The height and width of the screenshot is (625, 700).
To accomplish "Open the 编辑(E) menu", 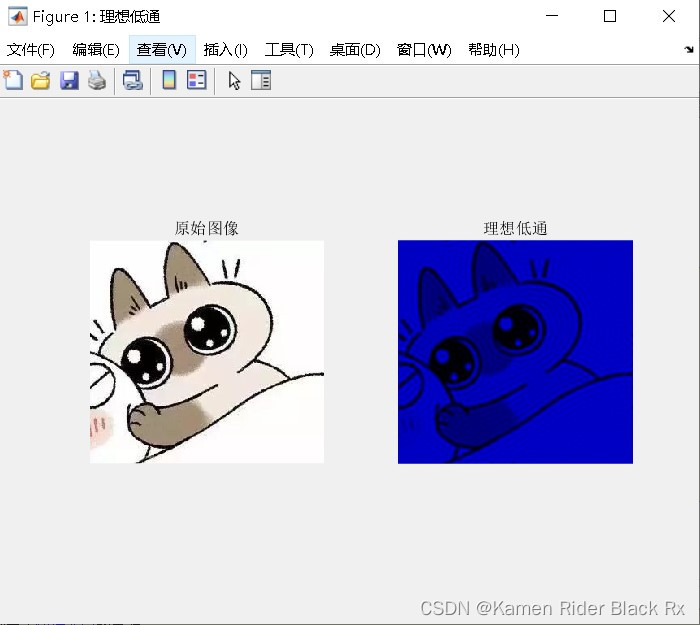I will (x=96, y=50).
